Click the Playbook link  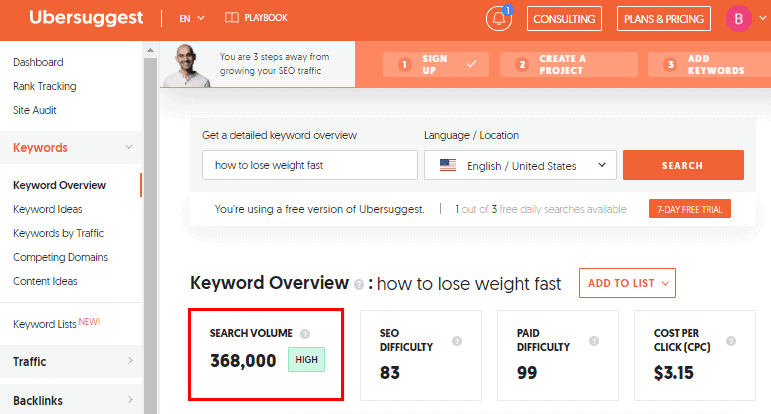266,18
